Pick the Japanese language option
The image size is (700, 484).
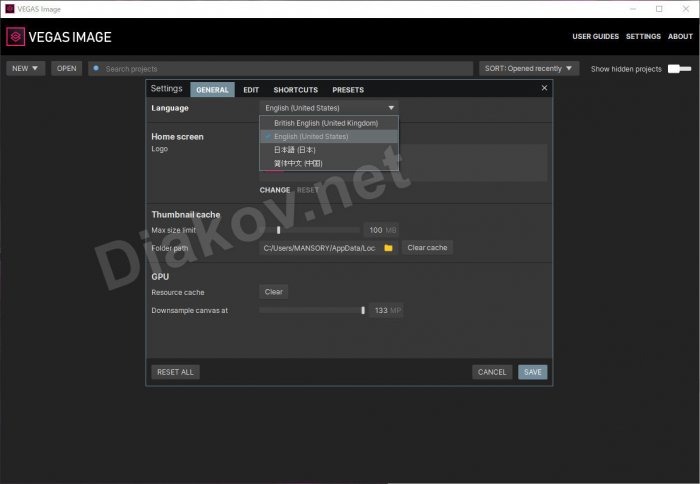(x=329, y=150)
